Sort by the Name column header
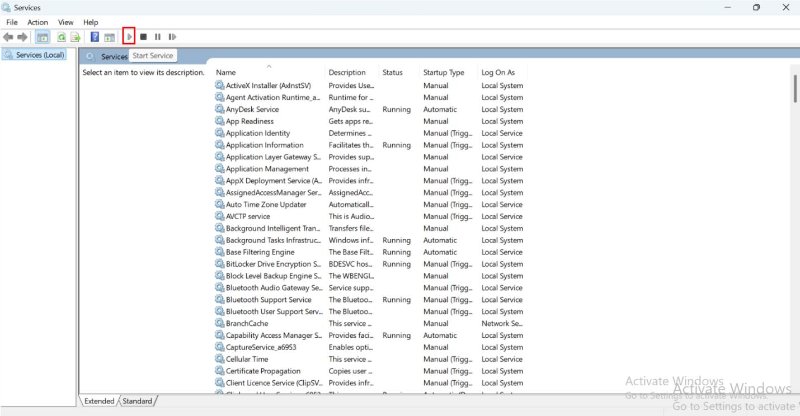The width and height of the screenshot is (800, 416). [x=269, y=72]
